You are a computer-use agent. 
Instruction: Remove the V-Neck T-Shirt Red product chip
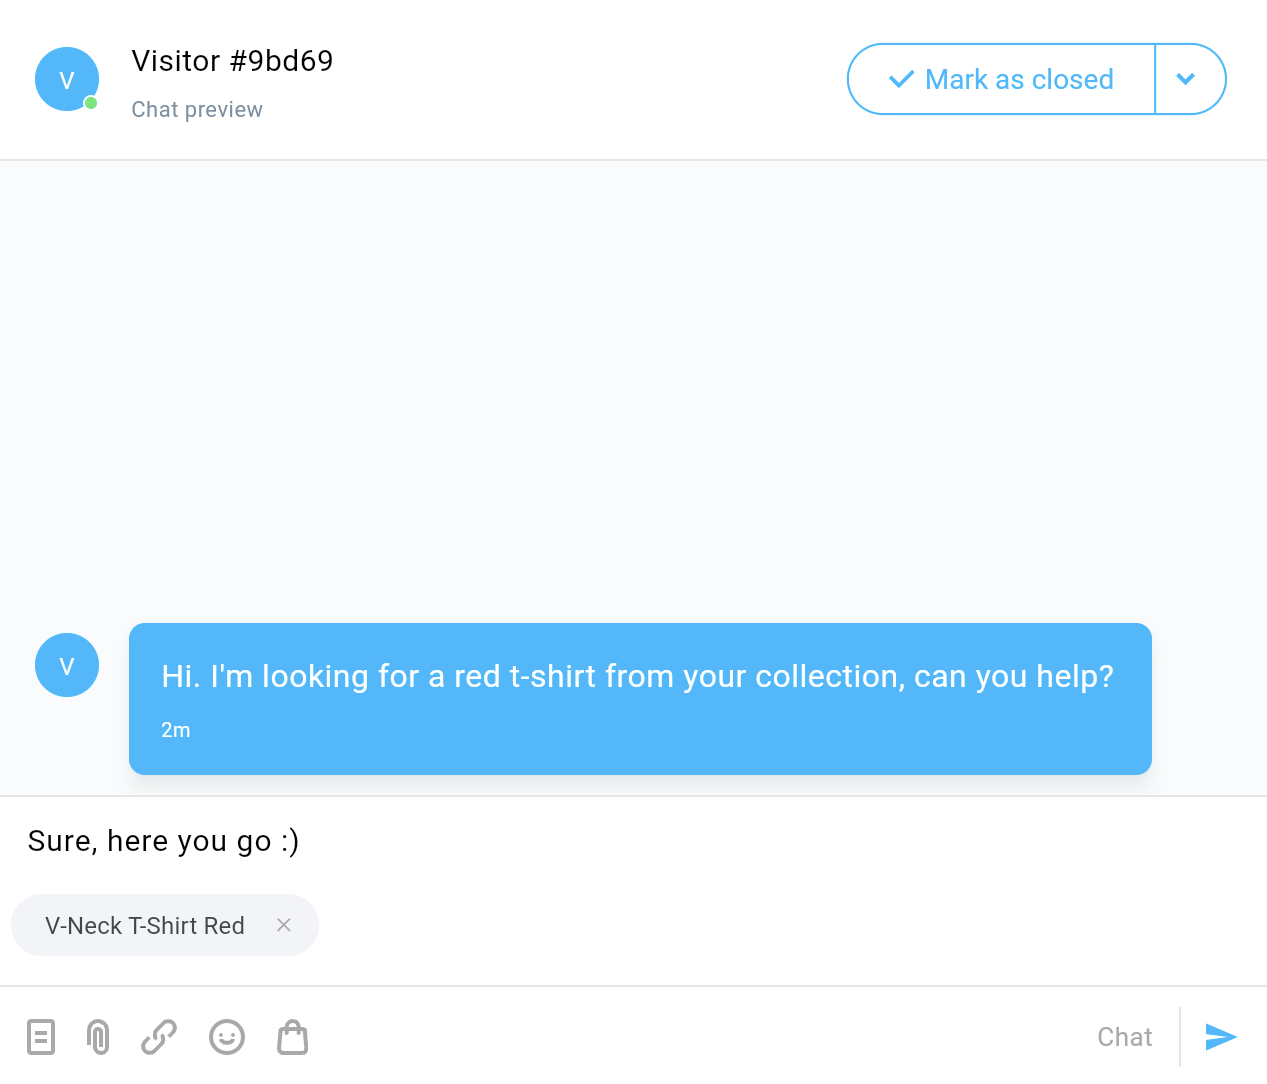click(284, 925)
